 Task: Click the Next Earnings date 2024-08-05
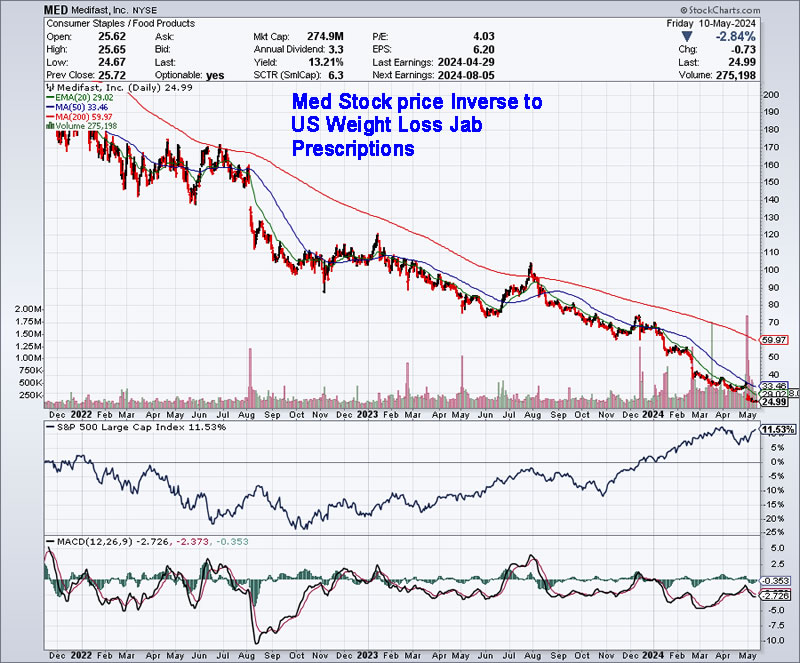point(465,75)
